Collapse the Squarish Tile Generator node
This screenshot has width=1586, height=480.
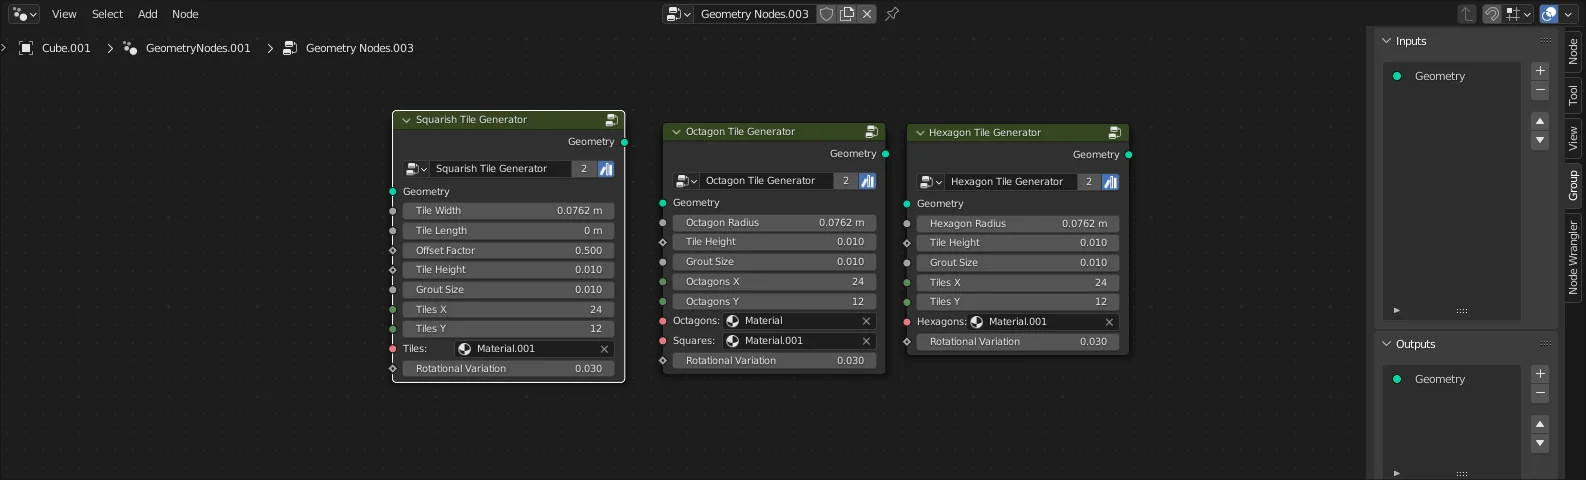click(x=406, y=120)
